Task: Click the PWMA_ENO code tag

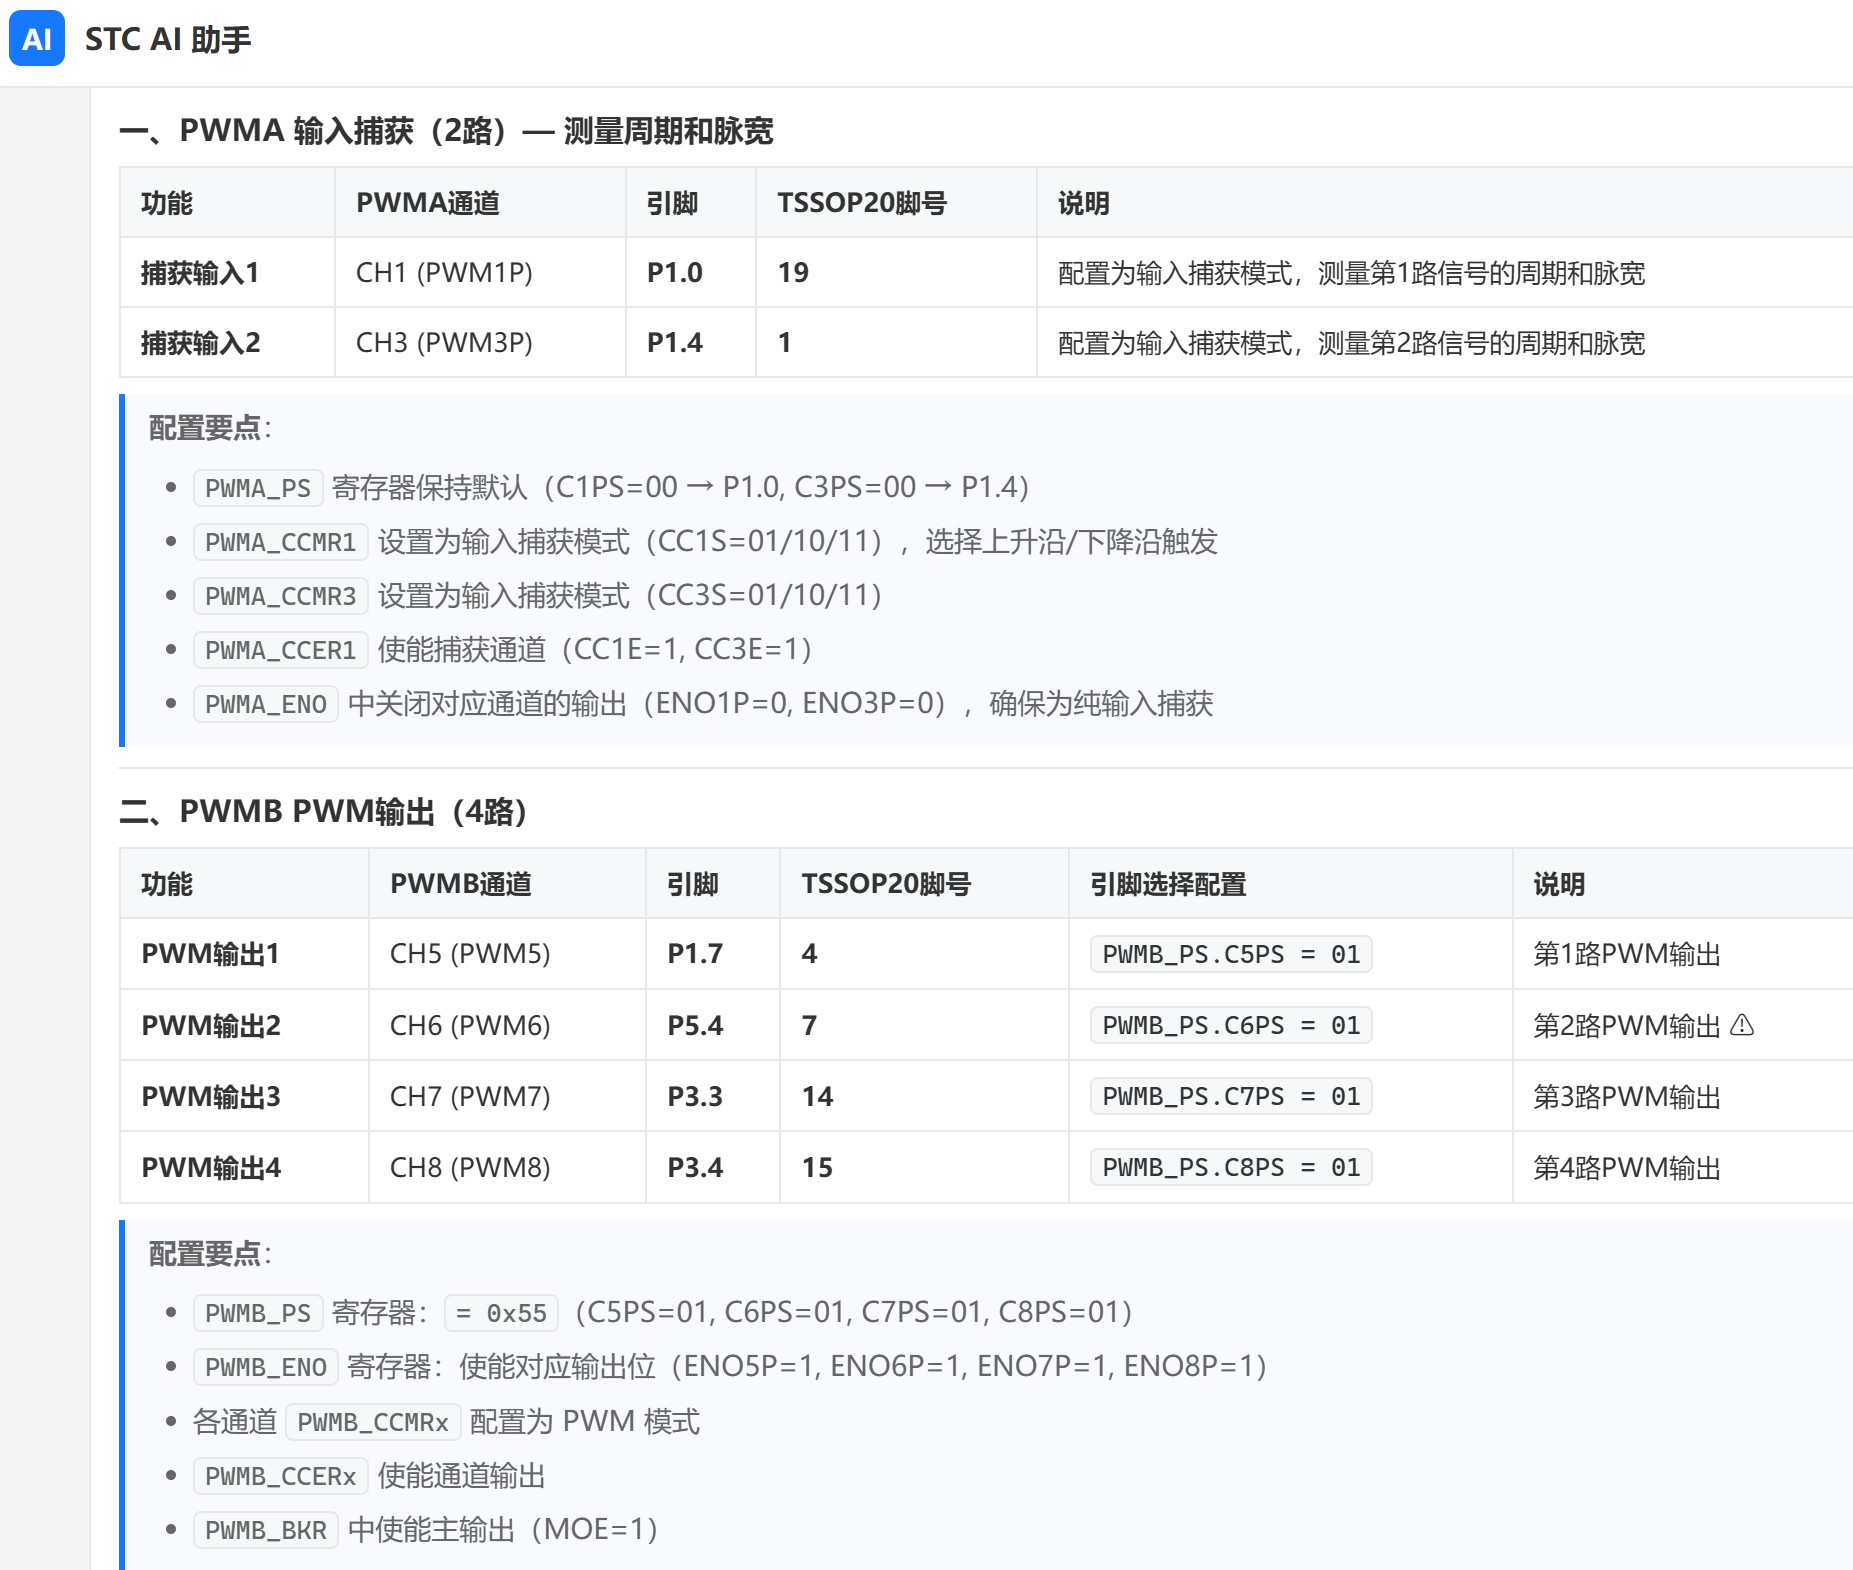Action: [x=266, y=704]
